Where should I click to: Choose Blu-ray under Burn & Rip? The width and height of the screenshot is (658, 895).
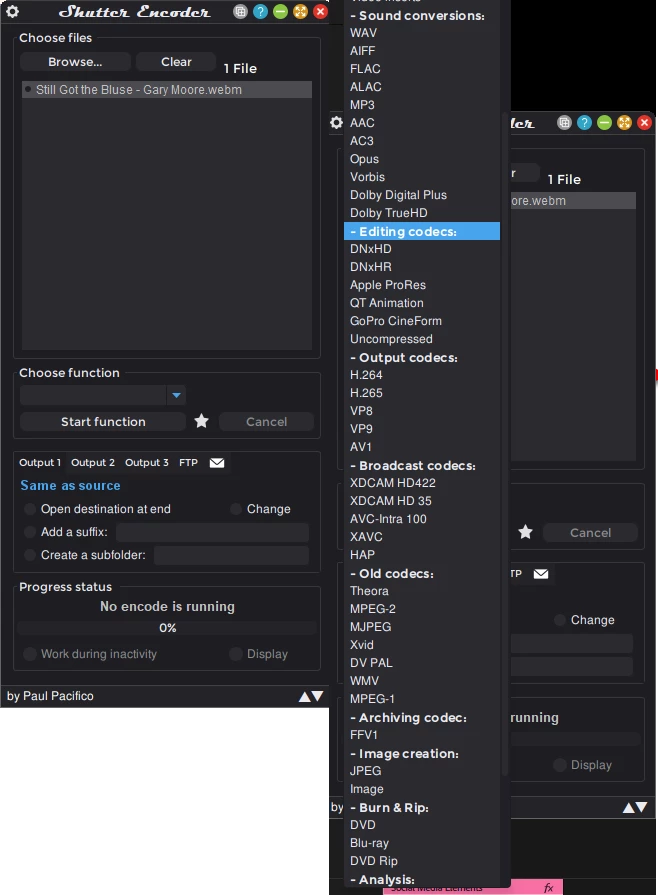369,843
